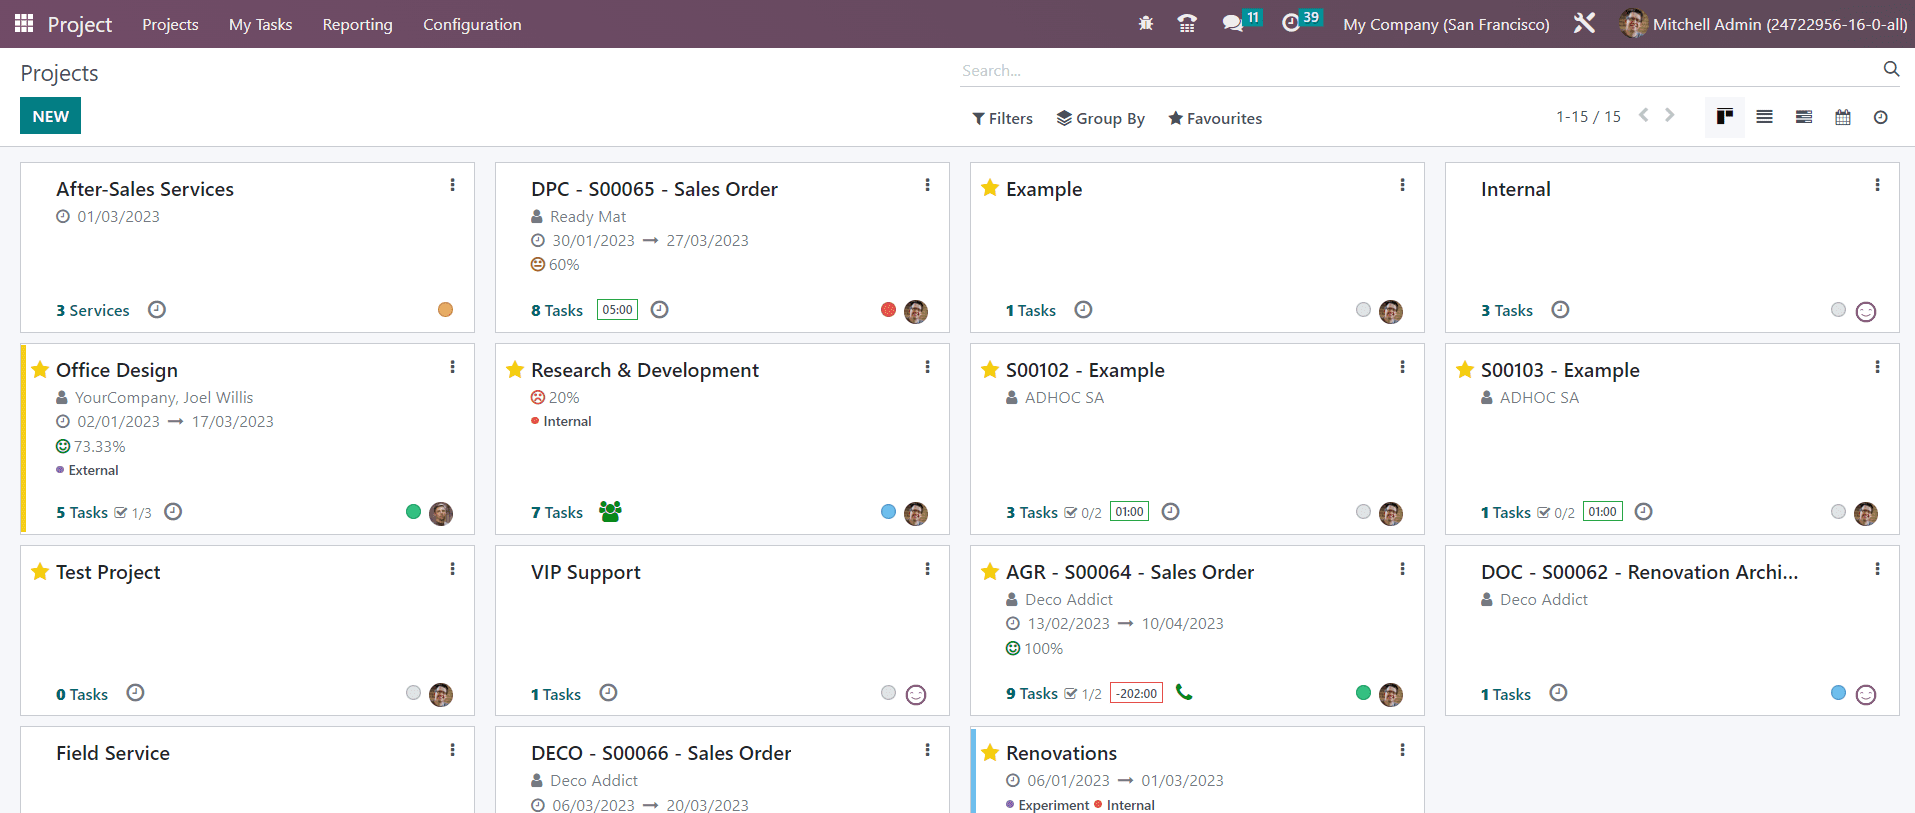Open the activities clock icon in navbar

click(1291, 23)
